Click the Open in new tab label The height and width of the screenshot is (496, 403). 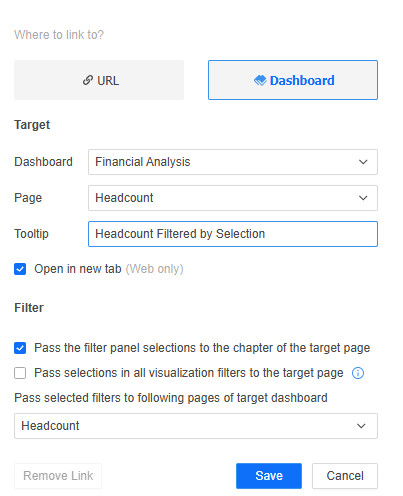[x=78, y=269]
